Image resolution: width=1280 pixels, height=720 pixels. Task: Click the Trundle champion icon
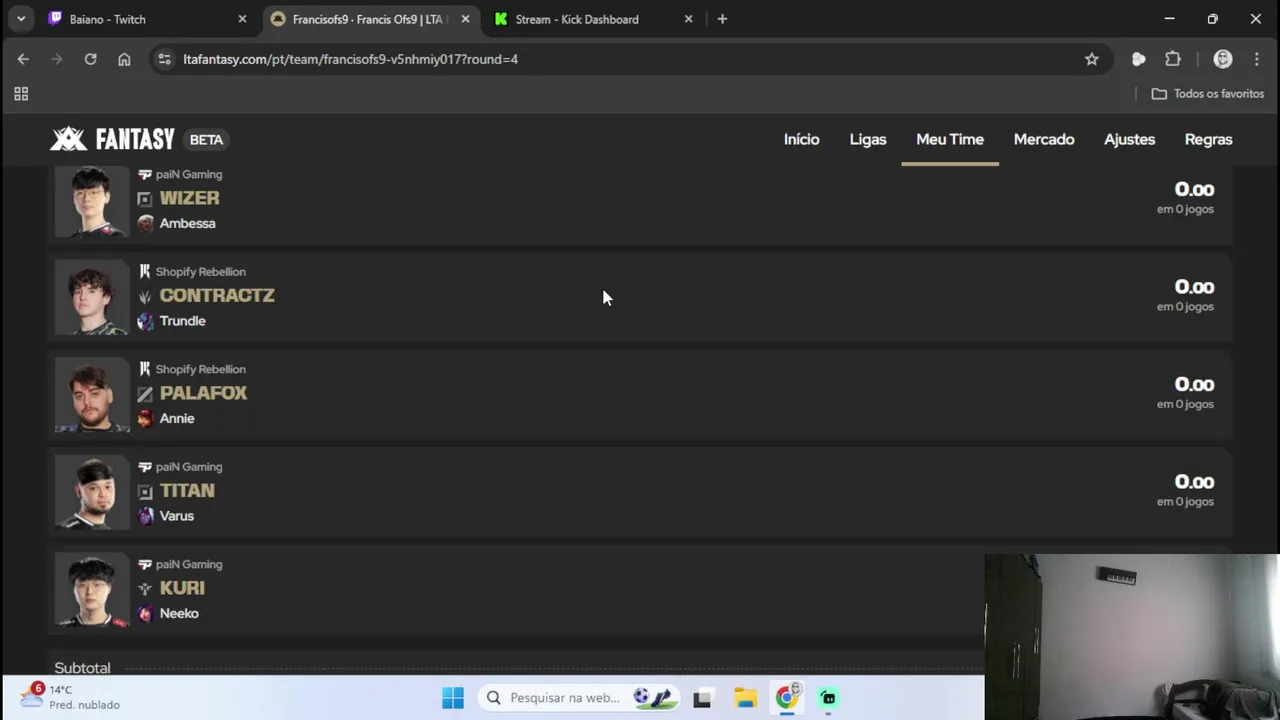[145, 321]
